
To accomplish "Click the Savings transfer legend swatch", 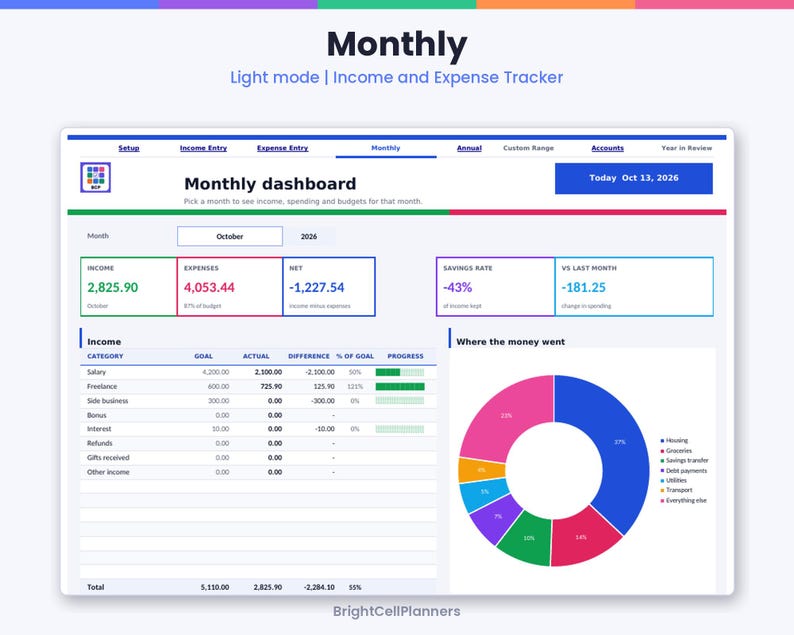I will [x=662, y=460].
